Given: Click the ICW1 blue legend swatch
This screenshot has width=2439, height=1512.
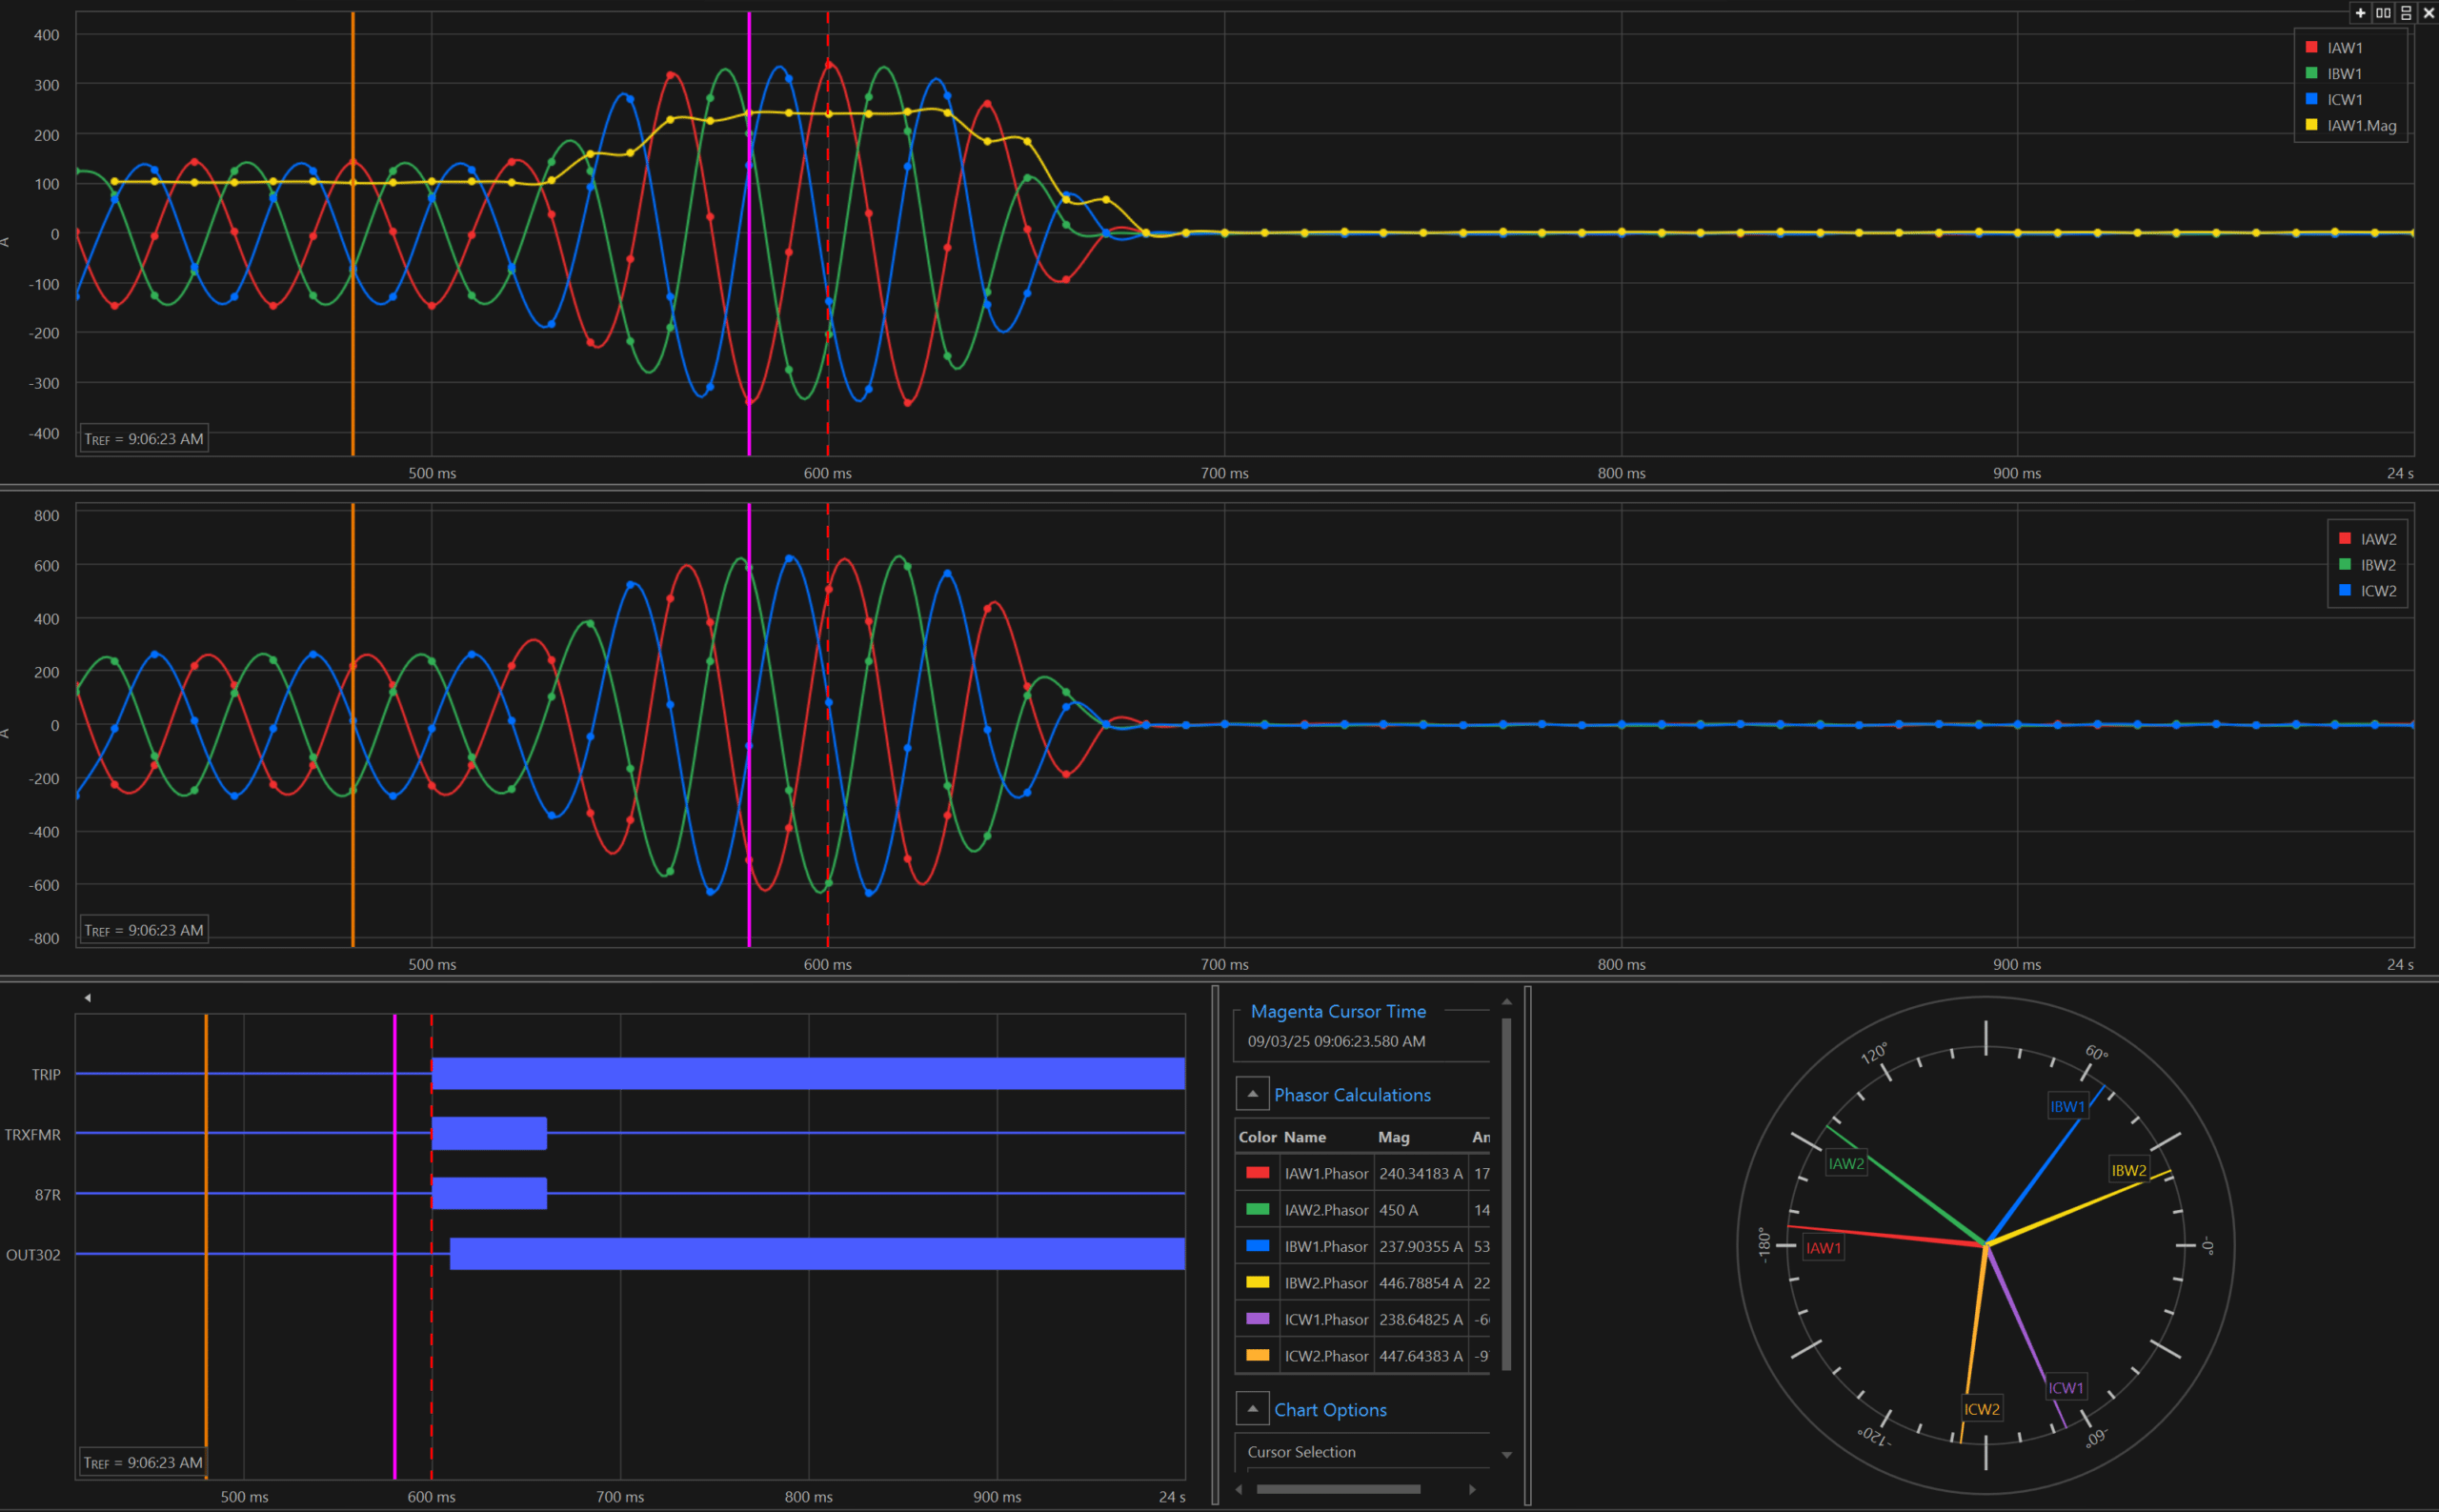Looking at the screenshot, I should tap(2312, 99).
